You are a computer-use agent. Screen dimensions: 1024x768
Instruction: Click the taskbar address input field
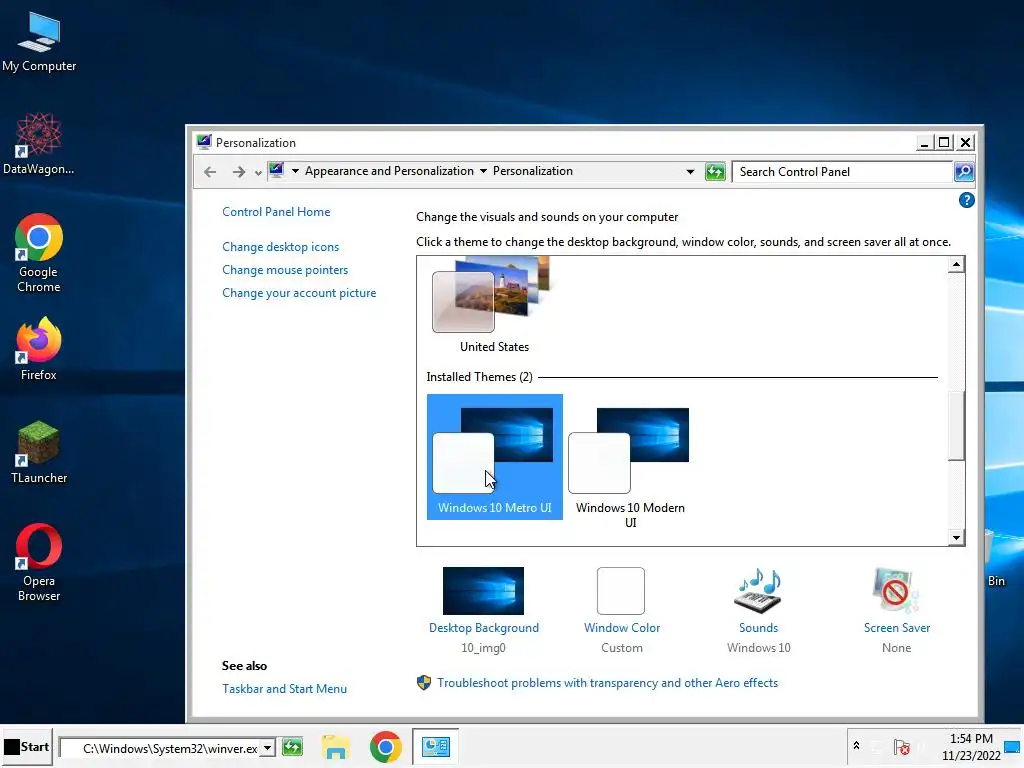(x=161, y=748)
